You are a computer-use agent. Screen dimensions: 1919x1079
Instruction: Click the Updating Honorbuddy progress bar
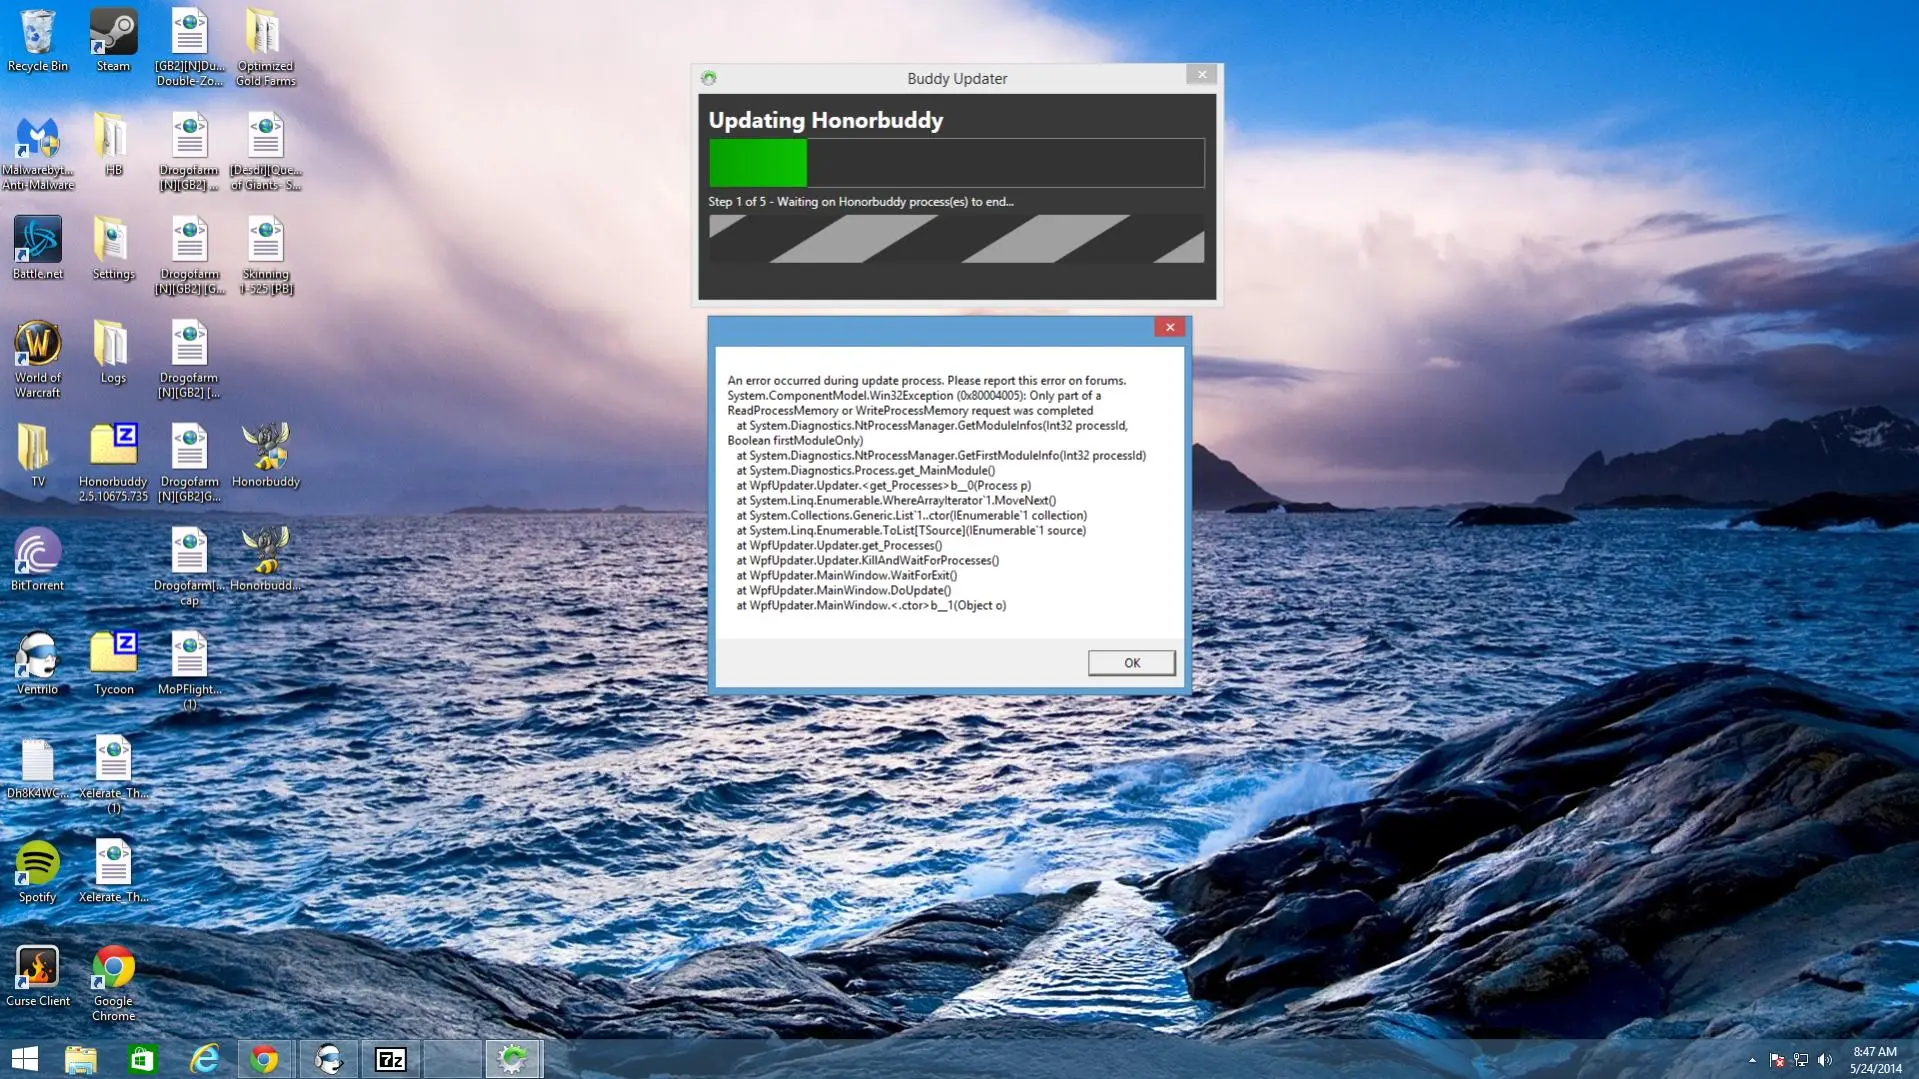click(956, 163)
